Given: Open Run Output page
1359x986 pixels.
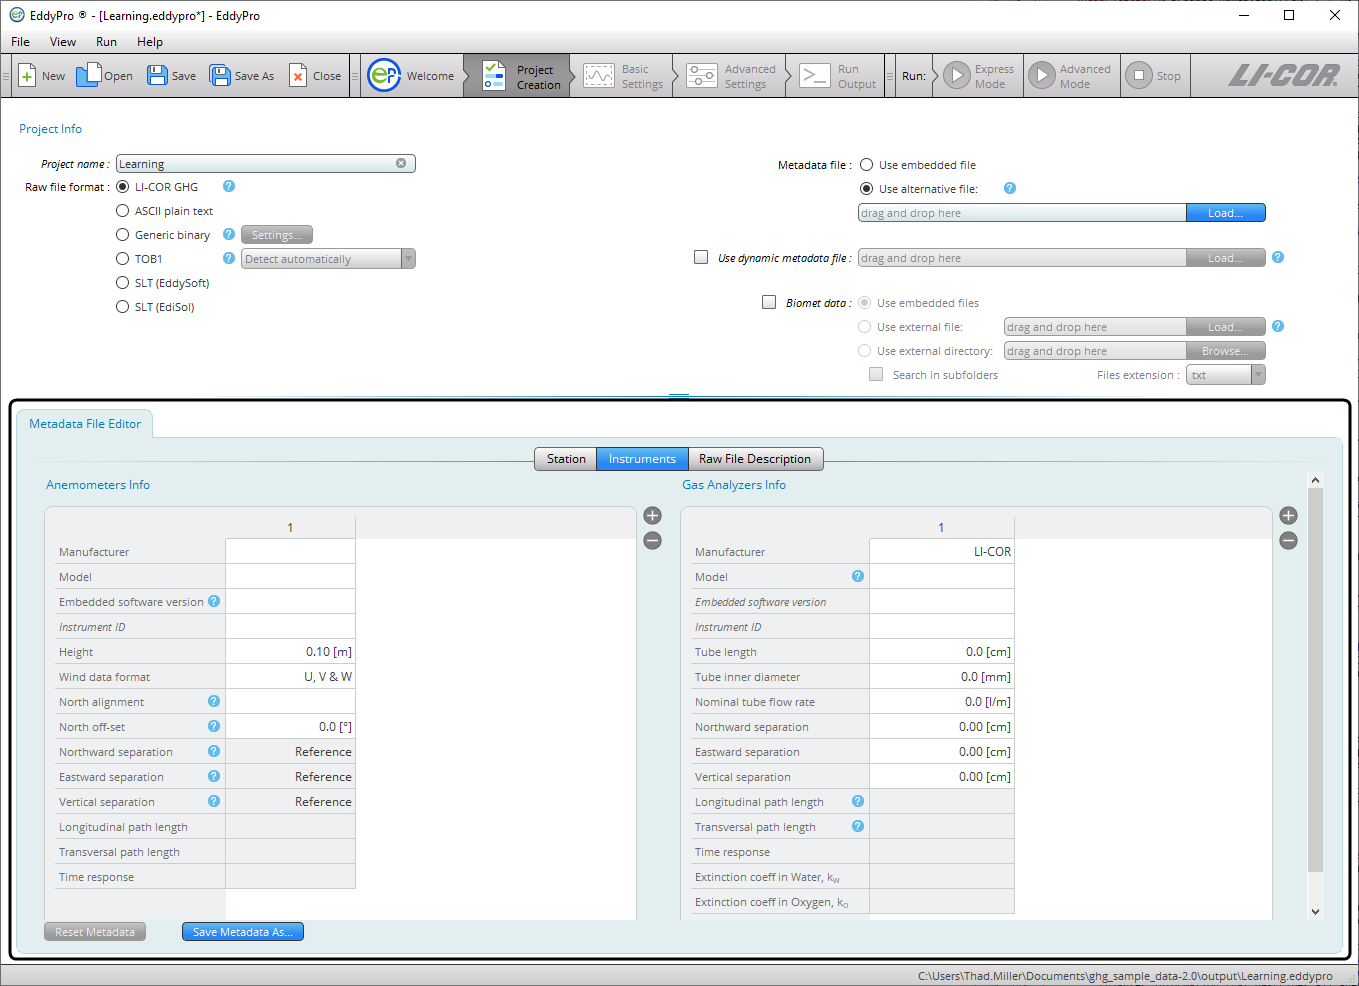Looking at the screenshot, I should [x=839, y=76].
